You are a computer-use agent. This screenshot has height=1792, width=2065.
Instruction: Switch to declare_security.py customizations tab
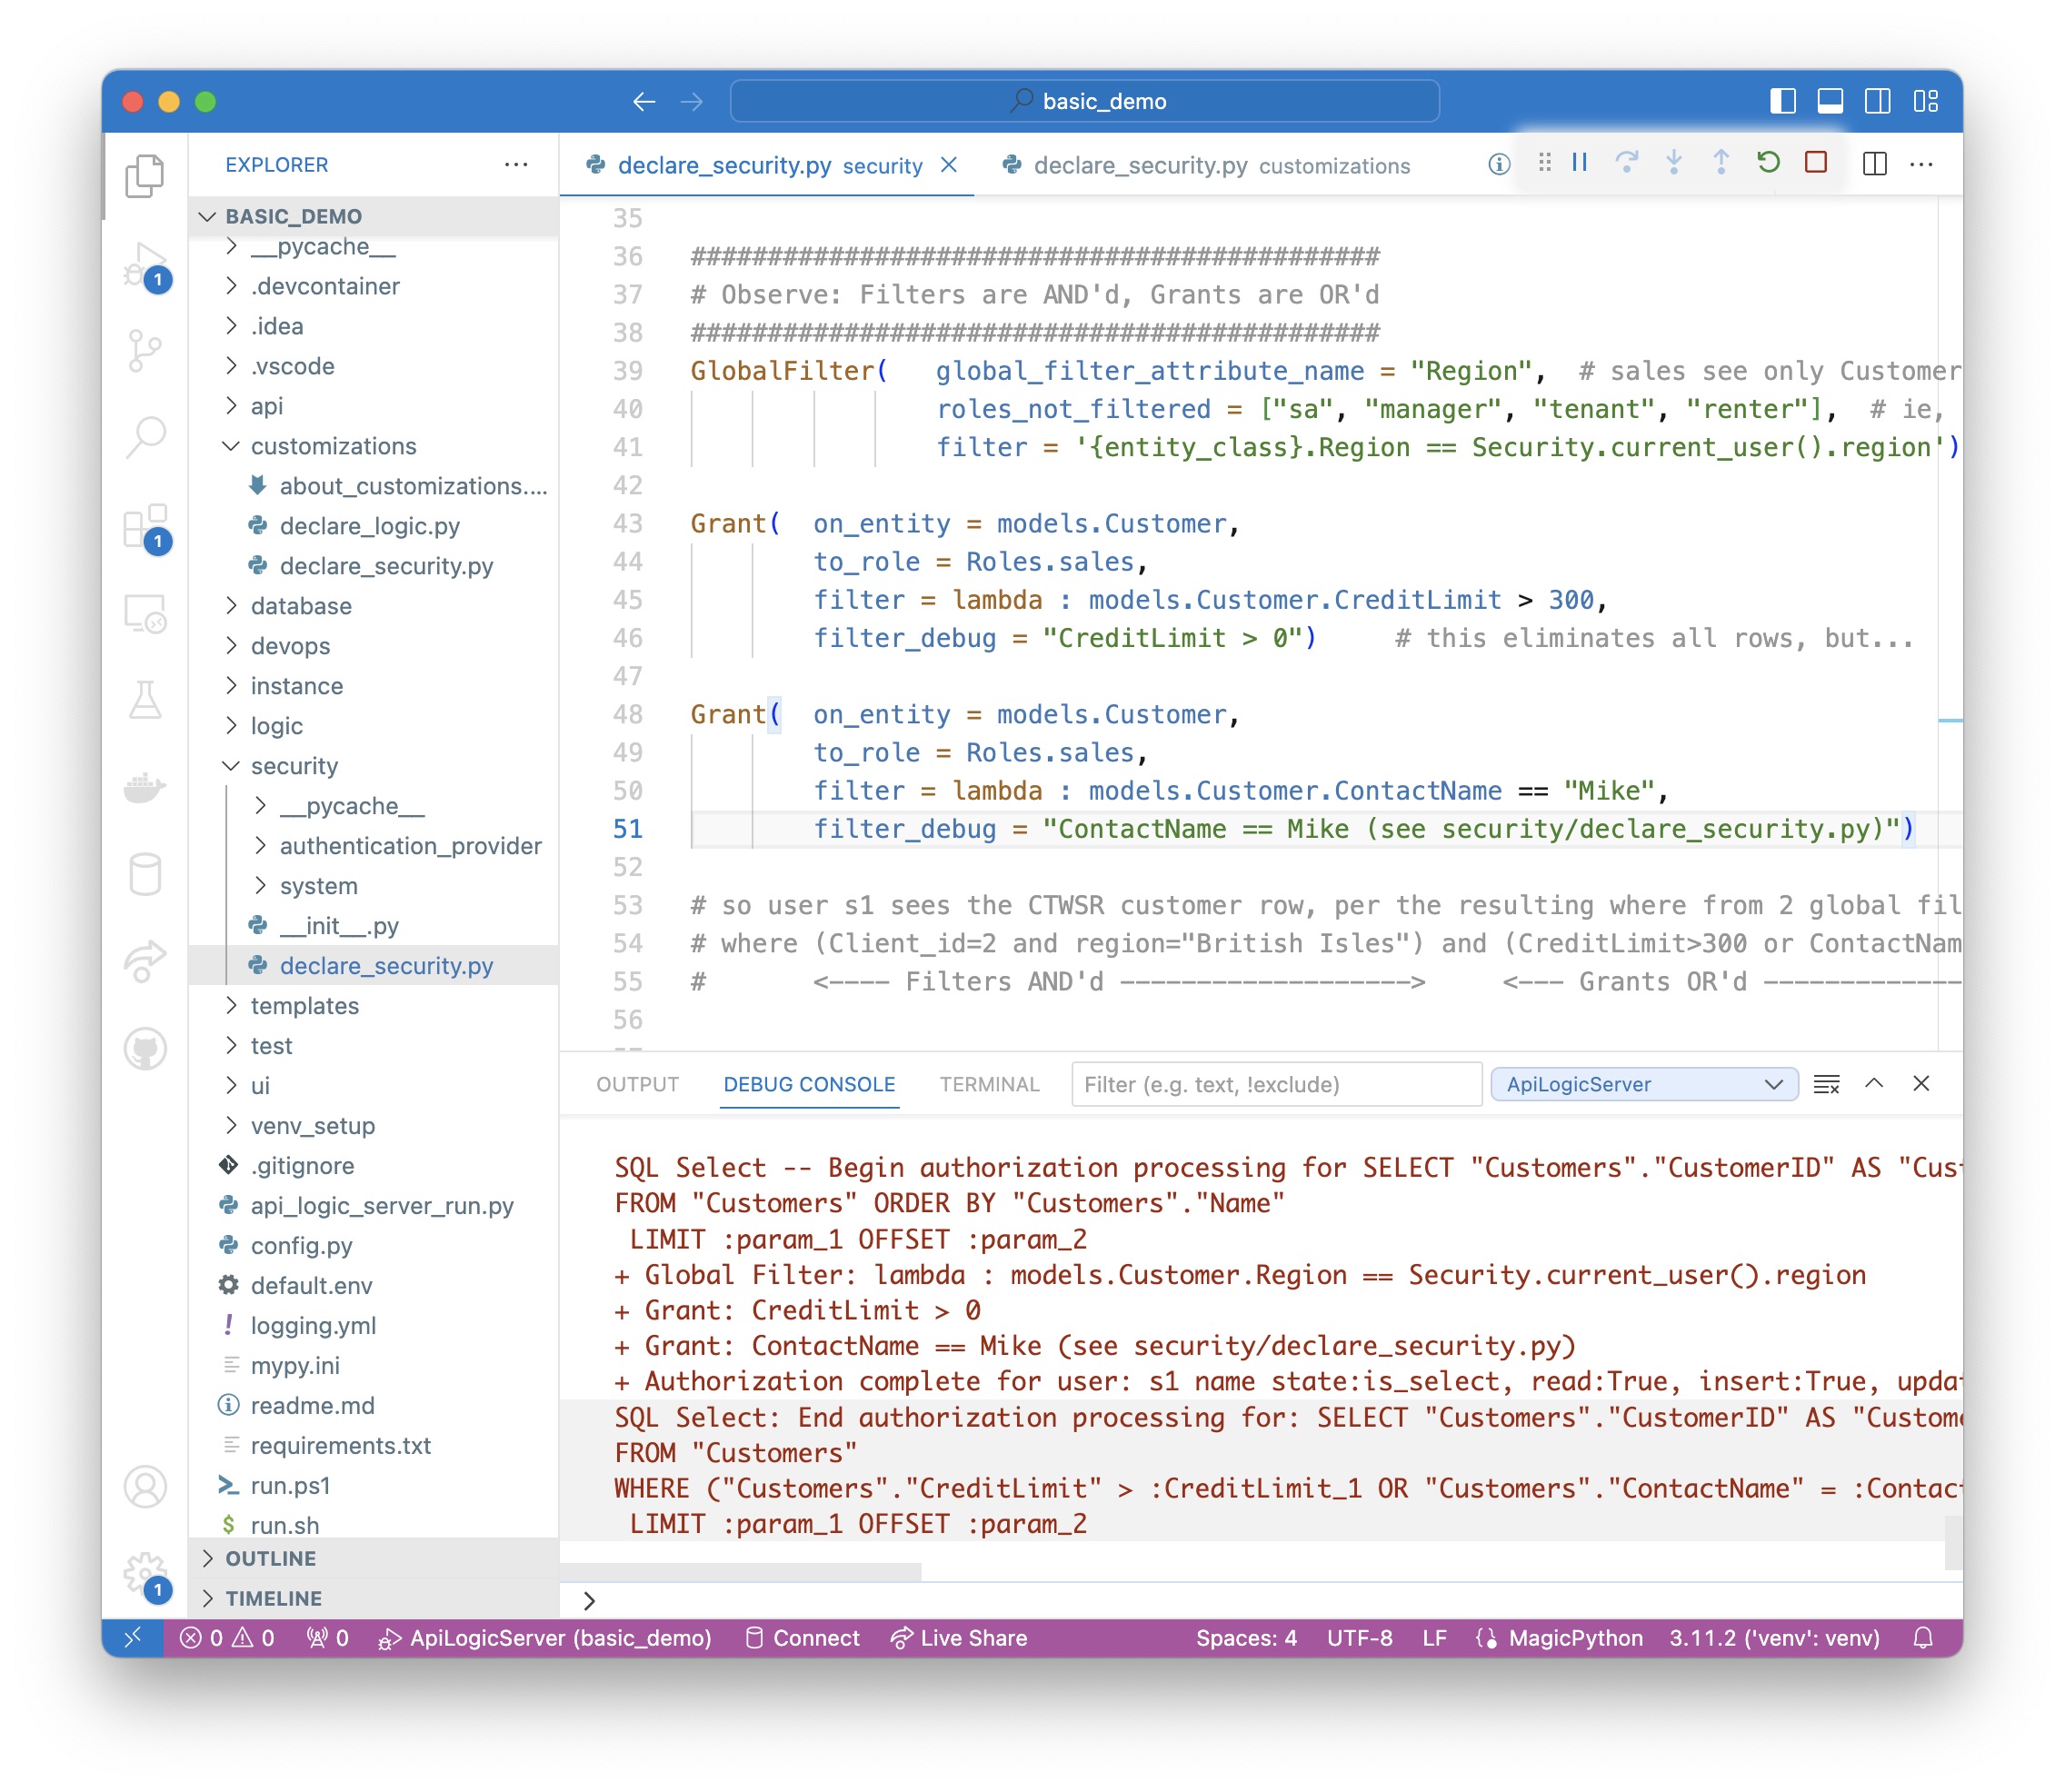point(1207,165)
